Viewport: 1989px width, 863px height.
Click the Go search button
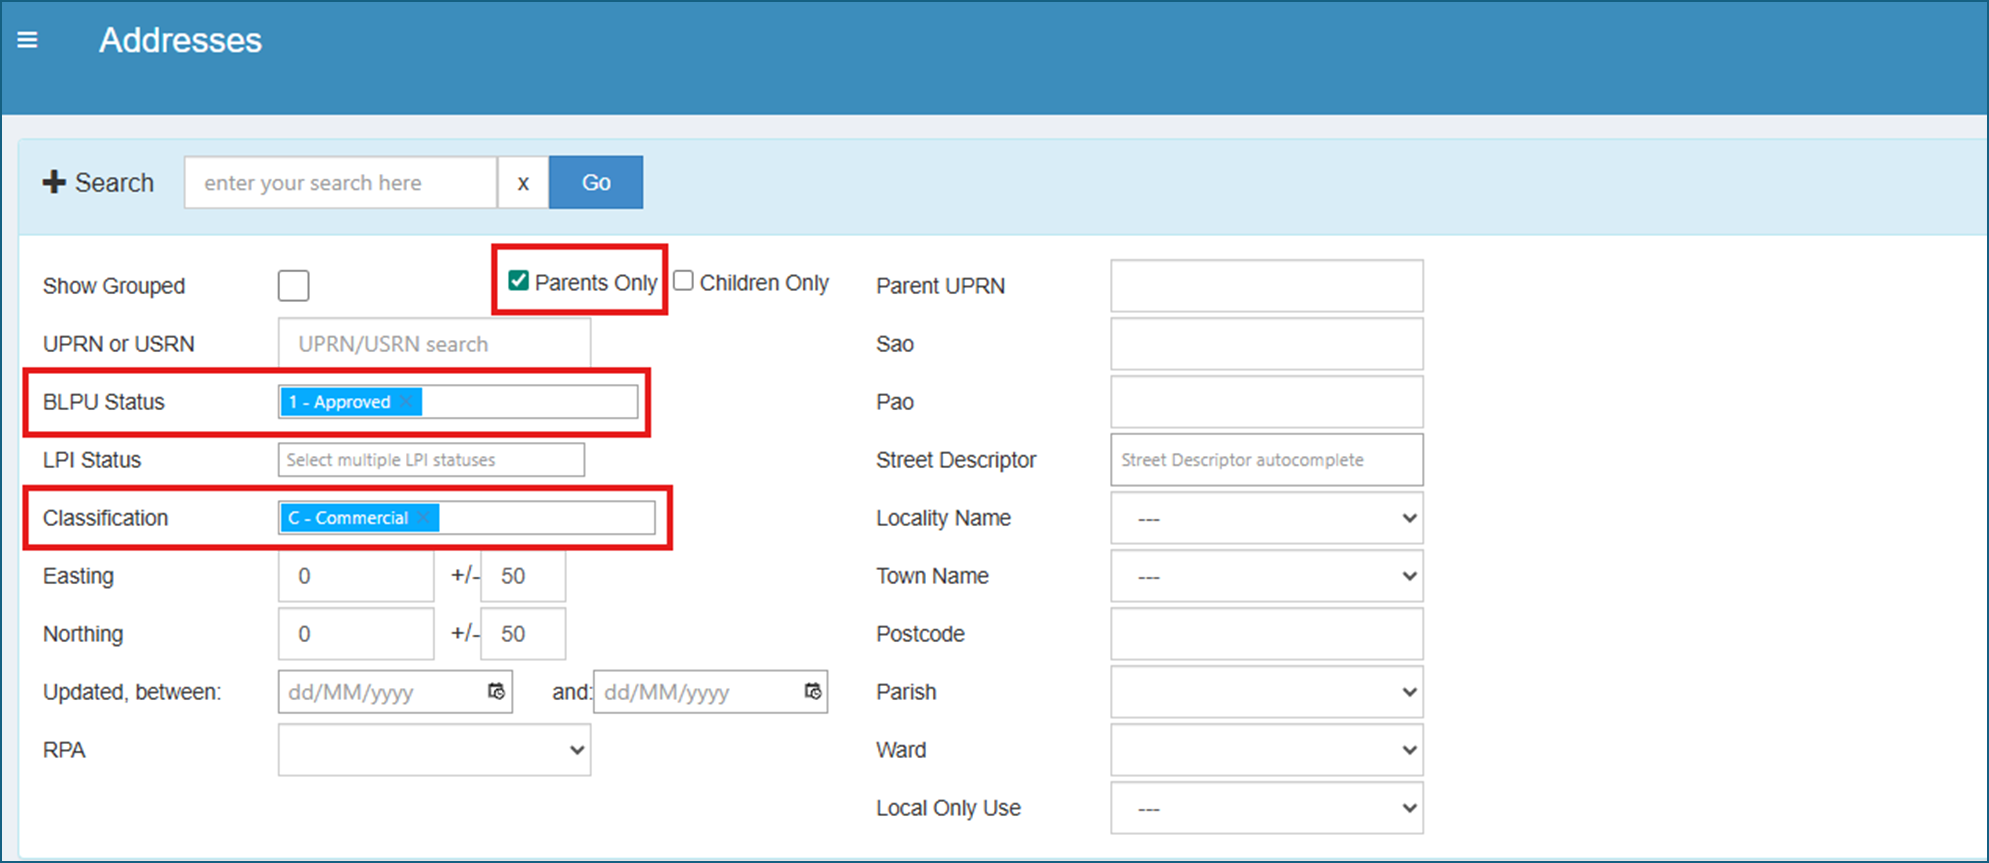[x=596, y=182]
